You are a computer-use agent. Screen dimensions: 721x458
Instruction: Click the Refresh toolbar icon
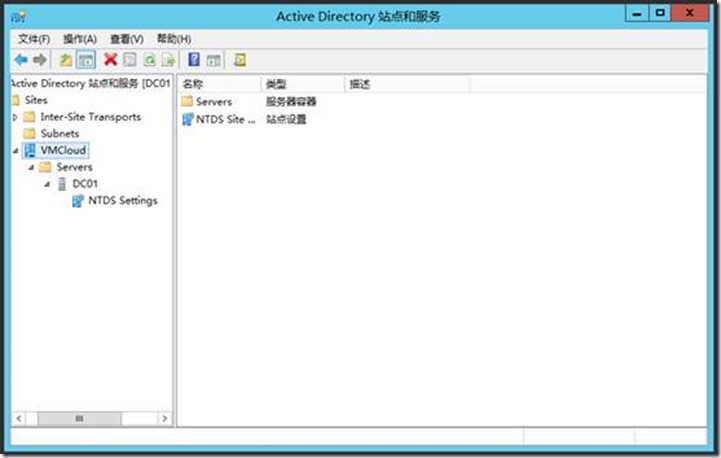(149, 60)
